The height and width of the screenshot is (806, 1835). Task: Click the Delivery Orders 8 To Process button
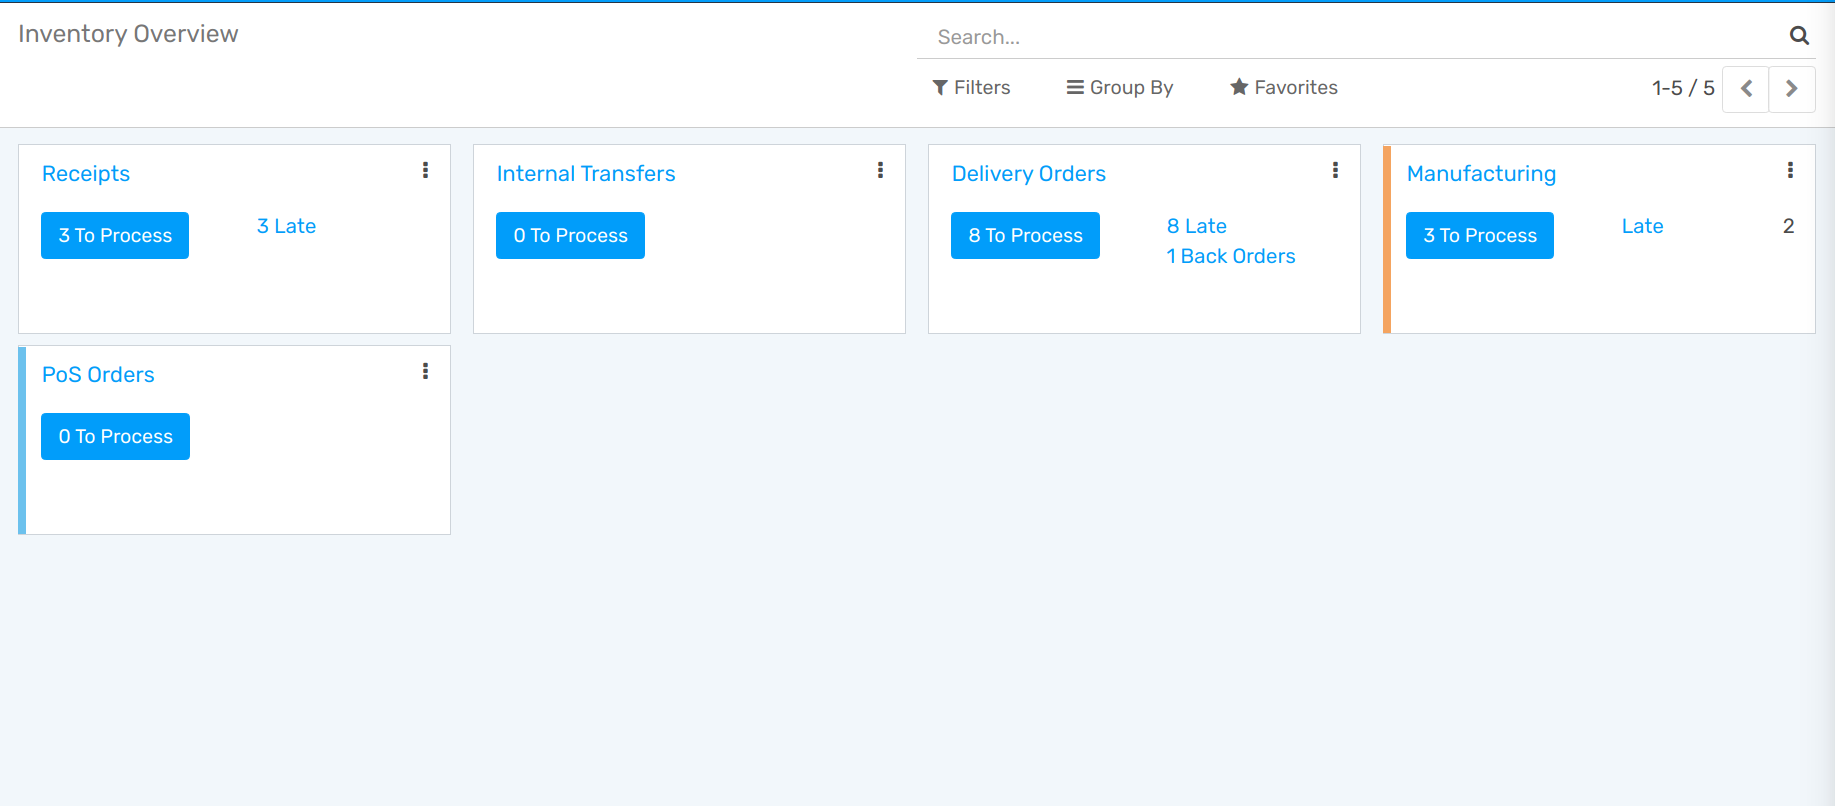click(x=1025, y=236)
